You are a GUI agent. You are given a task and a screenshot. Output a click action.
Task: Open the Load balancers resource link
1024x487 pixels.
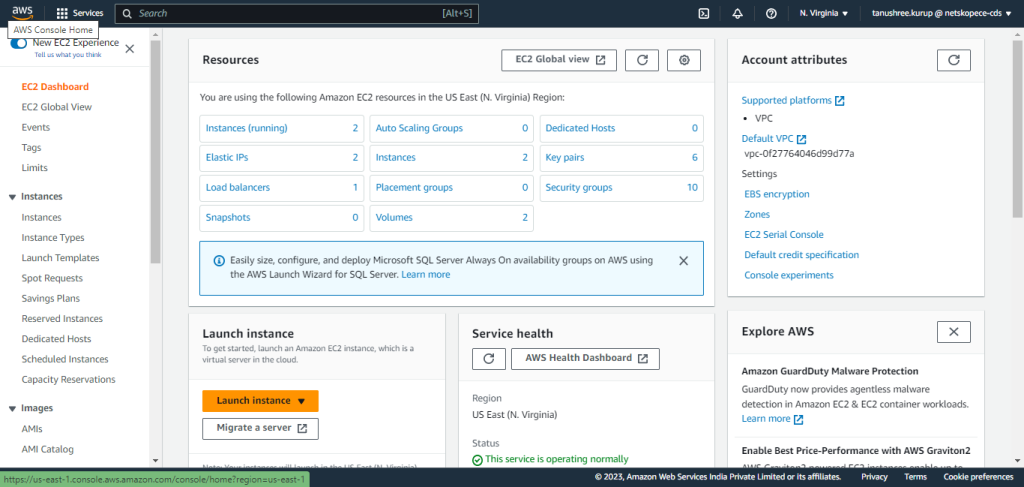coord(238,187)
